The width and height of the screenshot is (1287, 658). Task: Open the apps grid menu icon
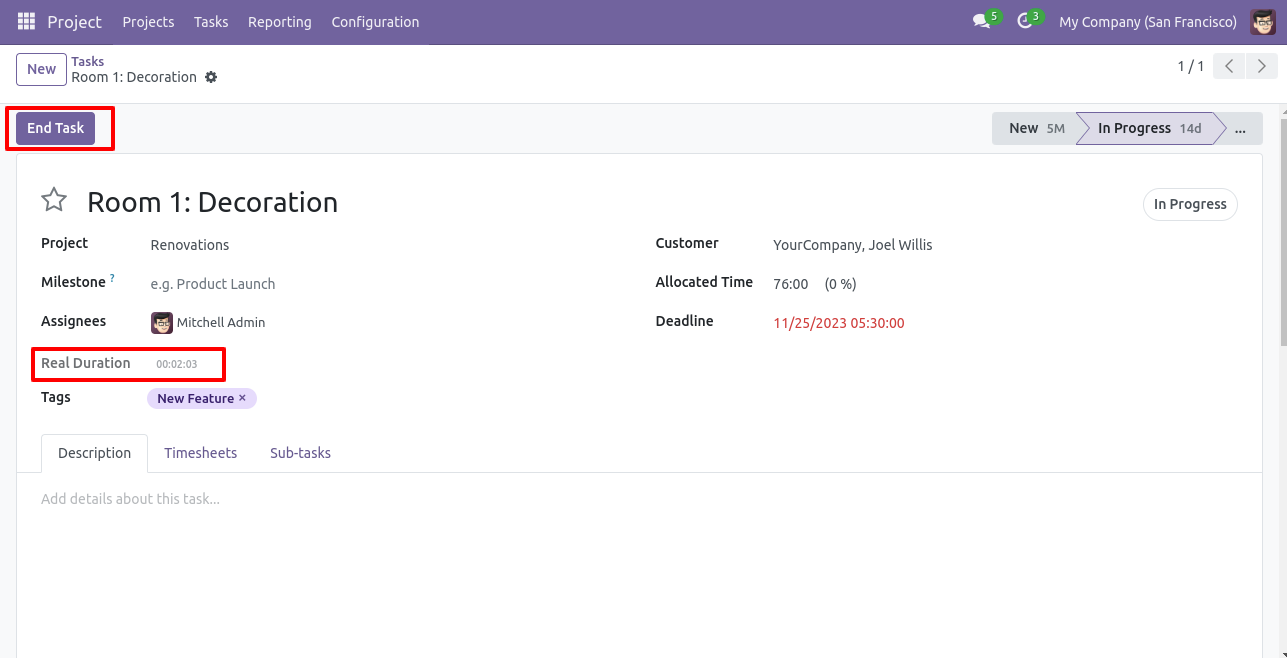click(26, 21)
